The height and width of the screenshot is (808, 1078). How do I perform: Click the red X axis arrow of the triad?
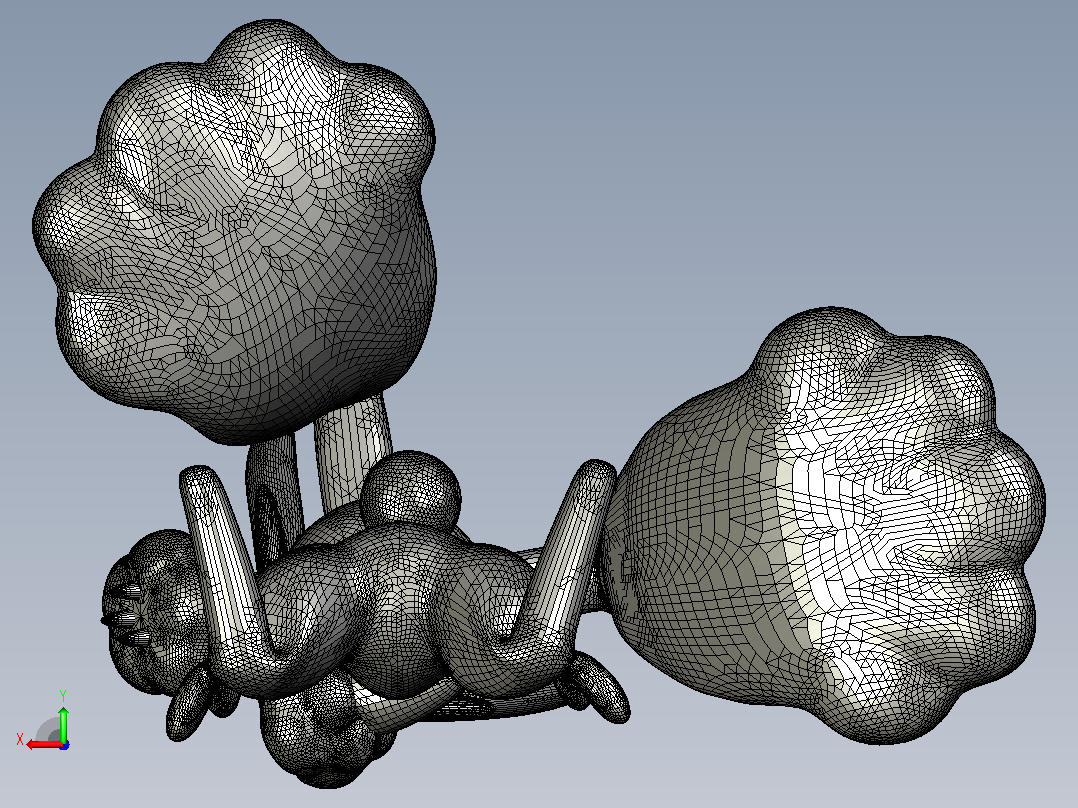[43, 745]
